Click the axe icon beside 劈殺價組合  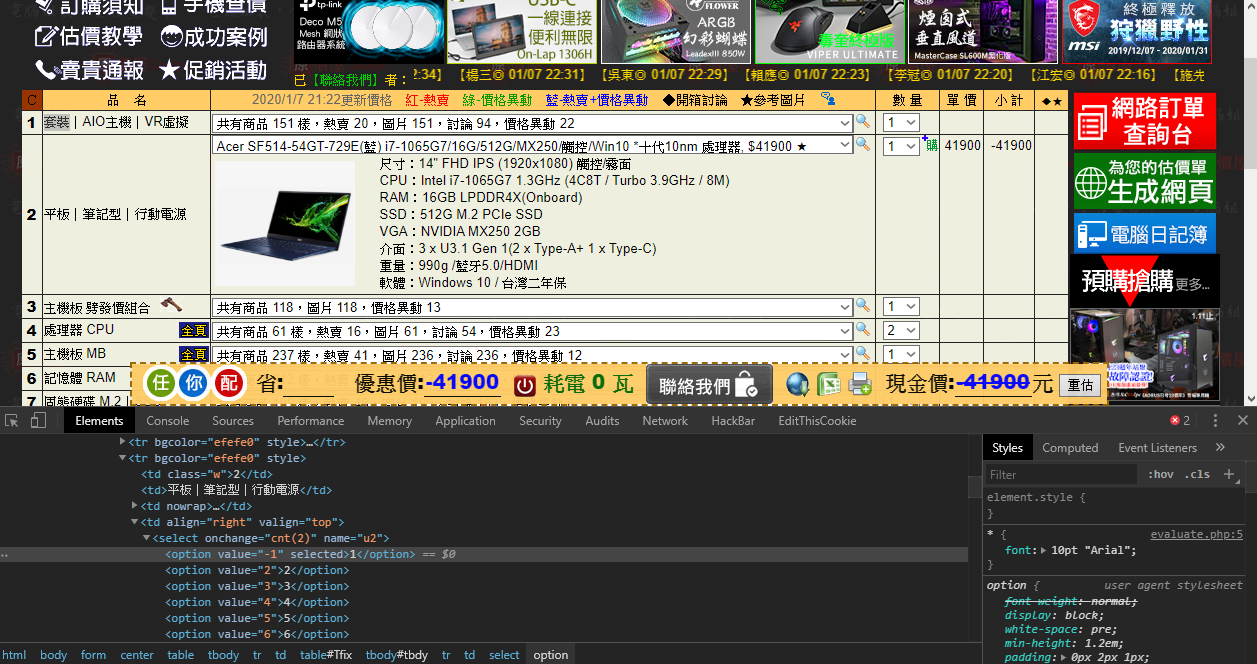(171, 304)
